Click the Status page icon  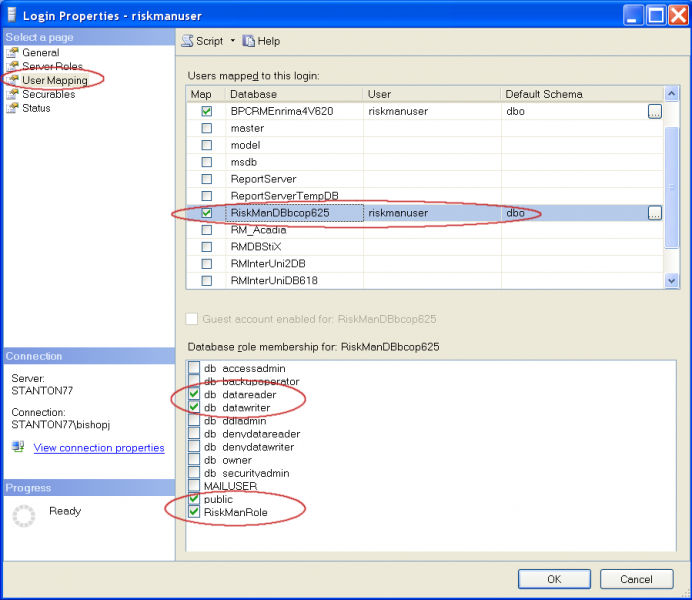[12, 108]
